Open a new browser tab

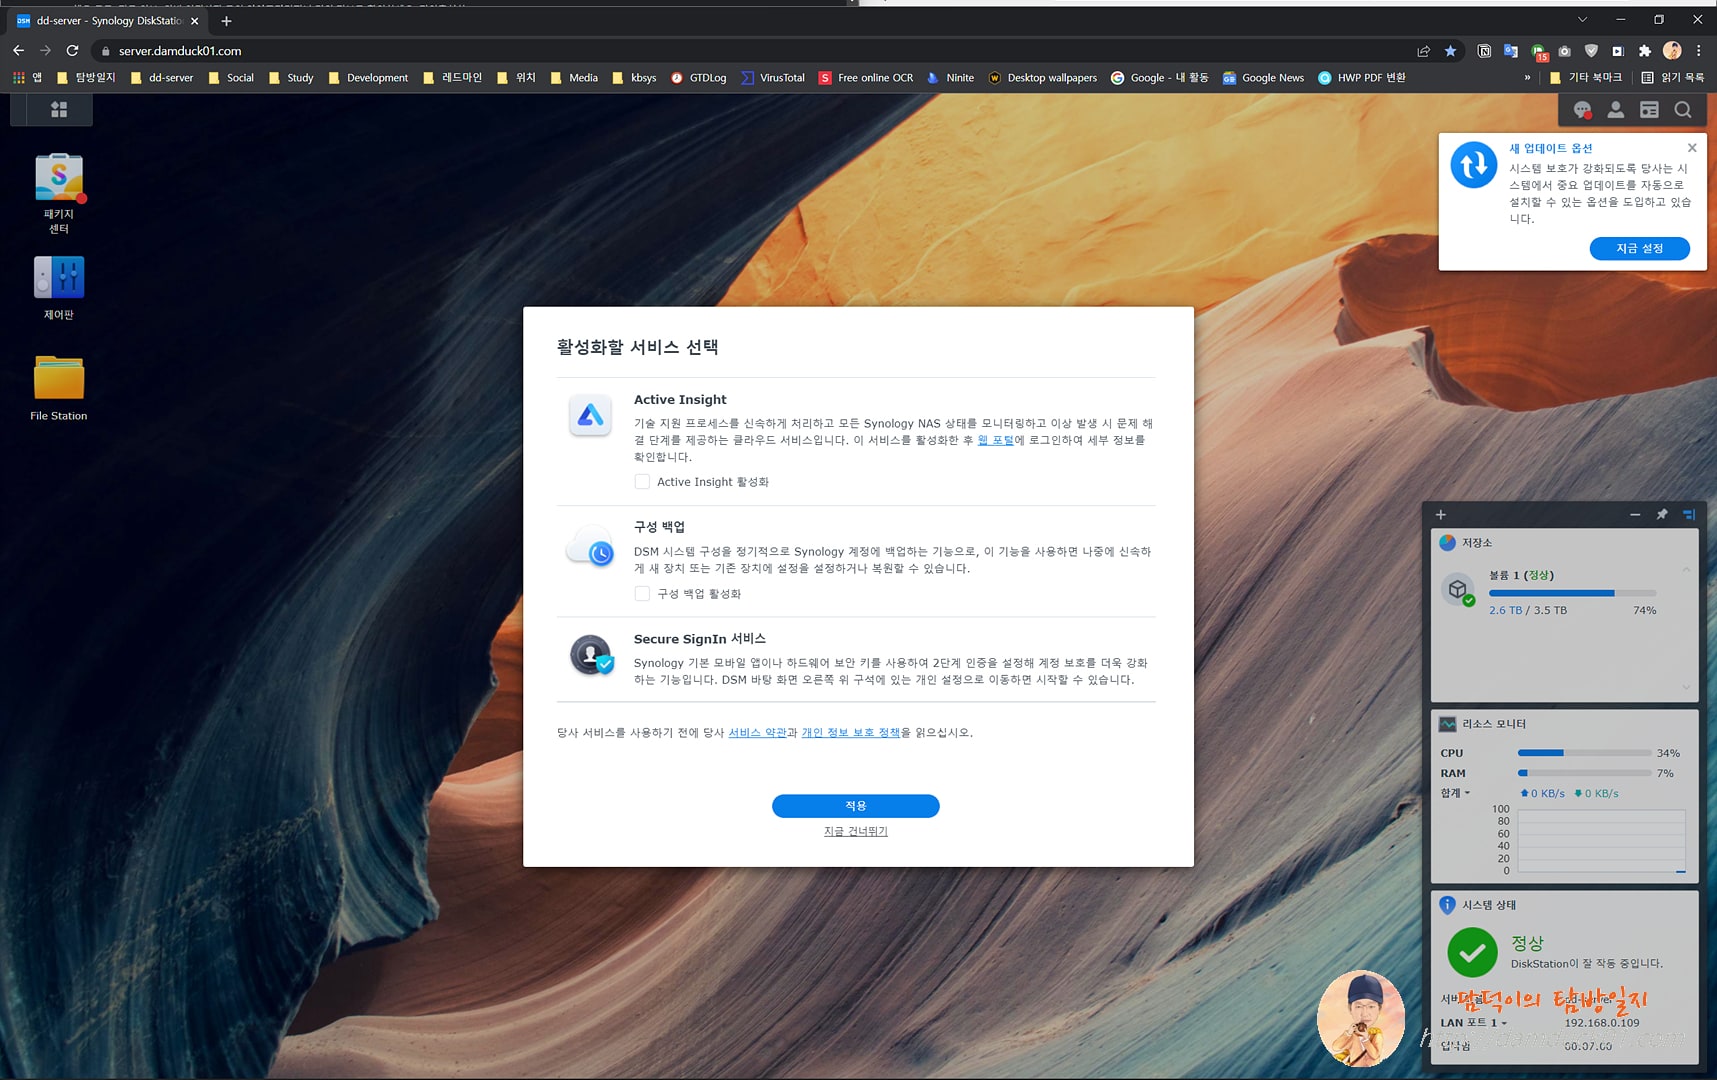point(226,21)
